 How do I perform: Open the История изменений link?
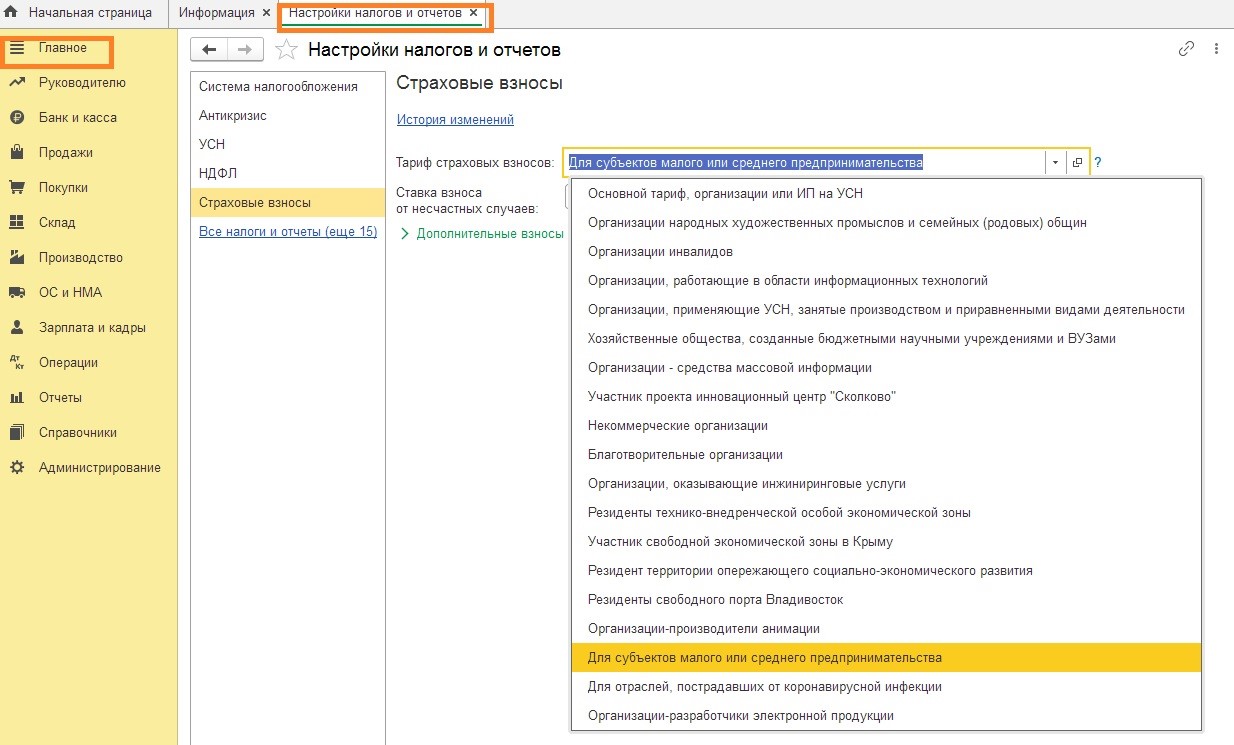(455, 120)
